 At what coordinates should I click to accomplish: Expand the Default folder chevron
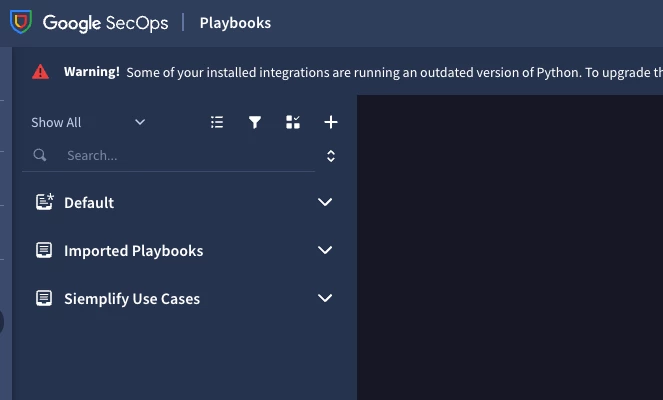325,202
